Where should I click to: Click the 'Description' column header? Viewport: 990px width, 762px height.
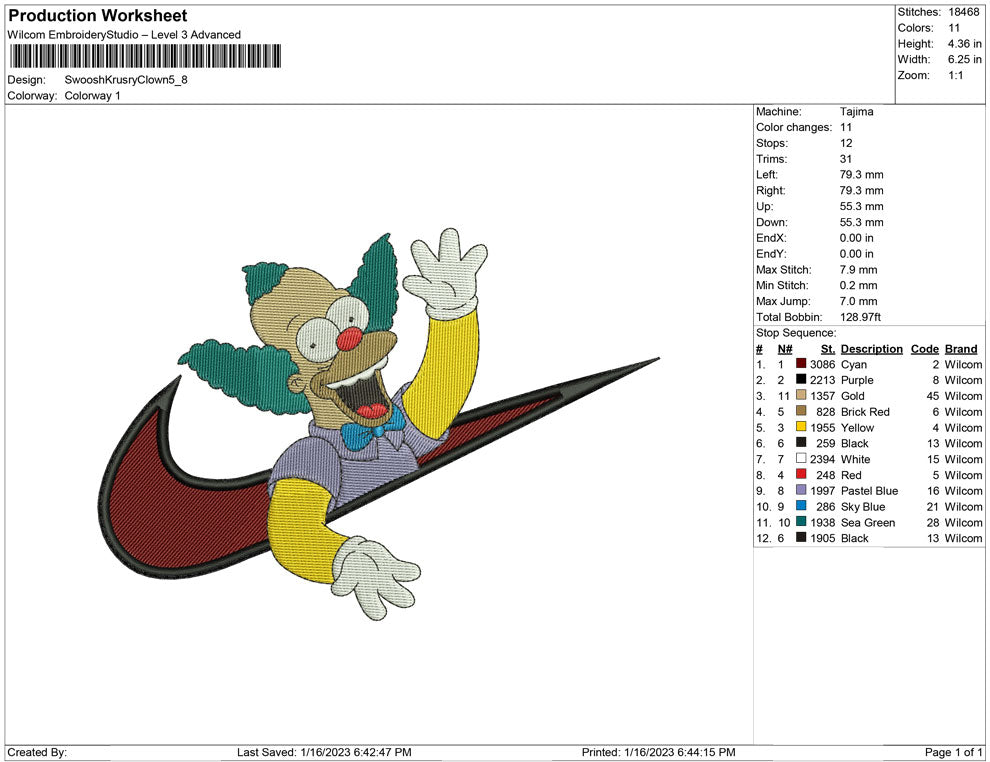(871, 349)
